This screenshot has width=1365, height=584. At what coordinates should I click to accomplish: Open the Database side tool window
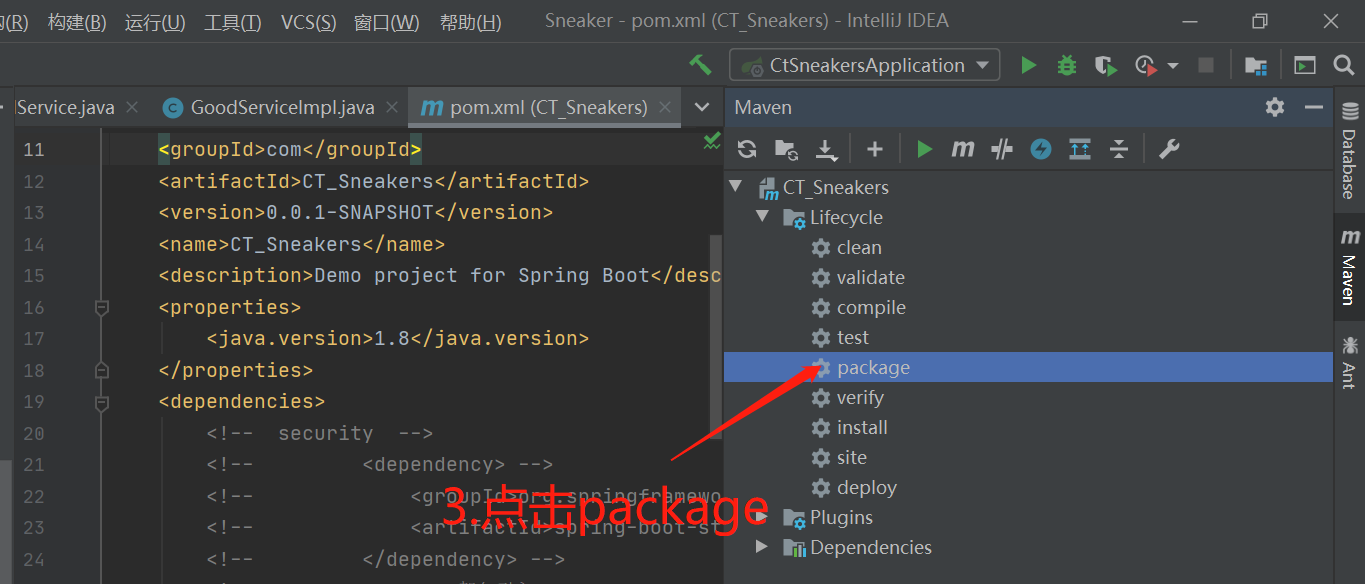tap(1350, 149)
